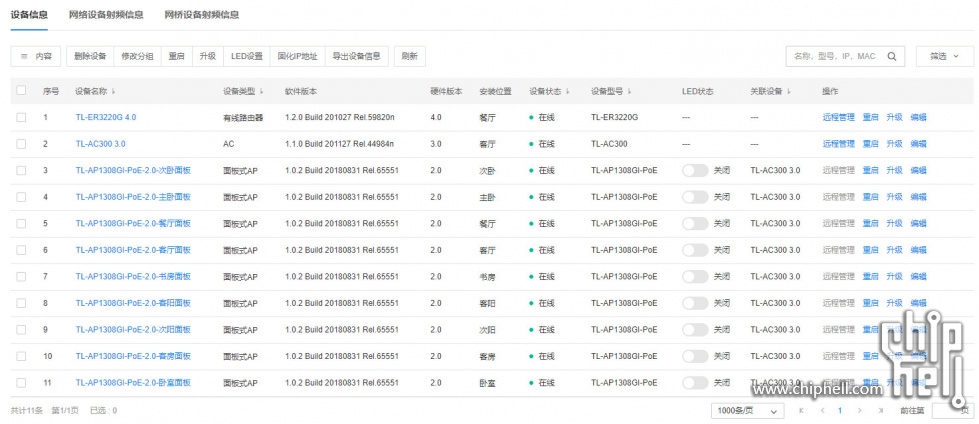979x424 pixels.
Task: Switch to 网桥设备射频信息 tab
Action: [x=202, y=14]
